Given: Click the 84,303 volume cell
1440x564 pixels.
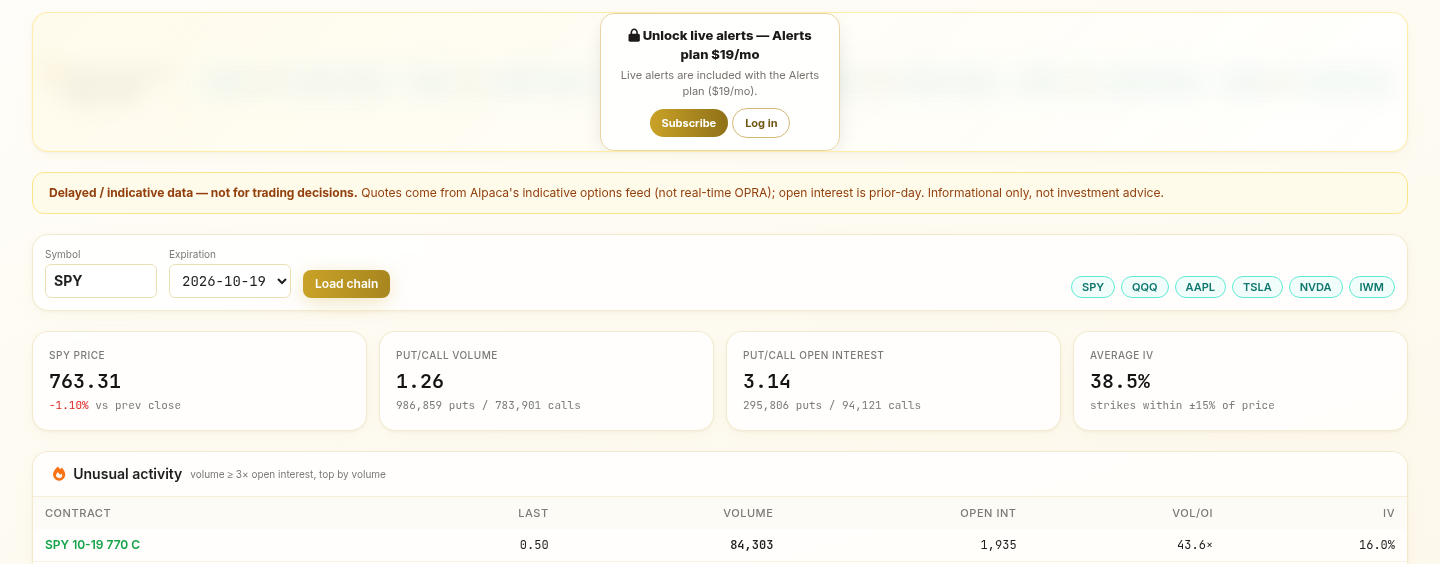Looking at the screenshot, I should pos(752,545).
